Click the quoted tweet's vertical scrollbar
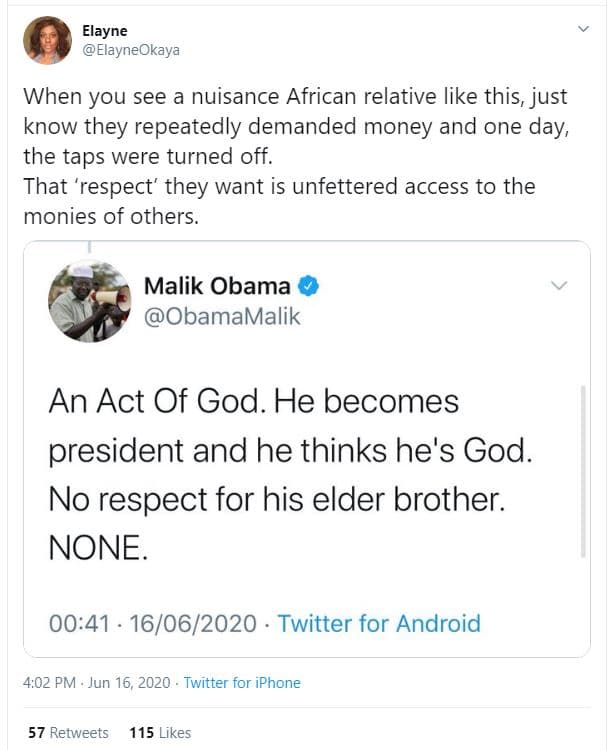Image resolution: width=614 pixels, height=750 pixels. (583, 470)
